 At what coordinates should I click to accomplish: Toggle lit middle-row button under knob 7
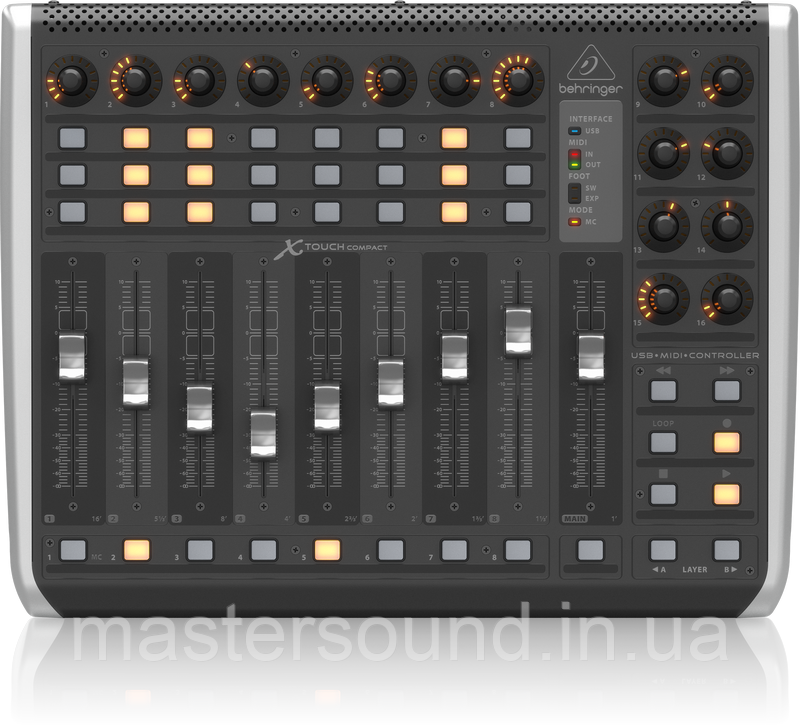pos(454,175)
